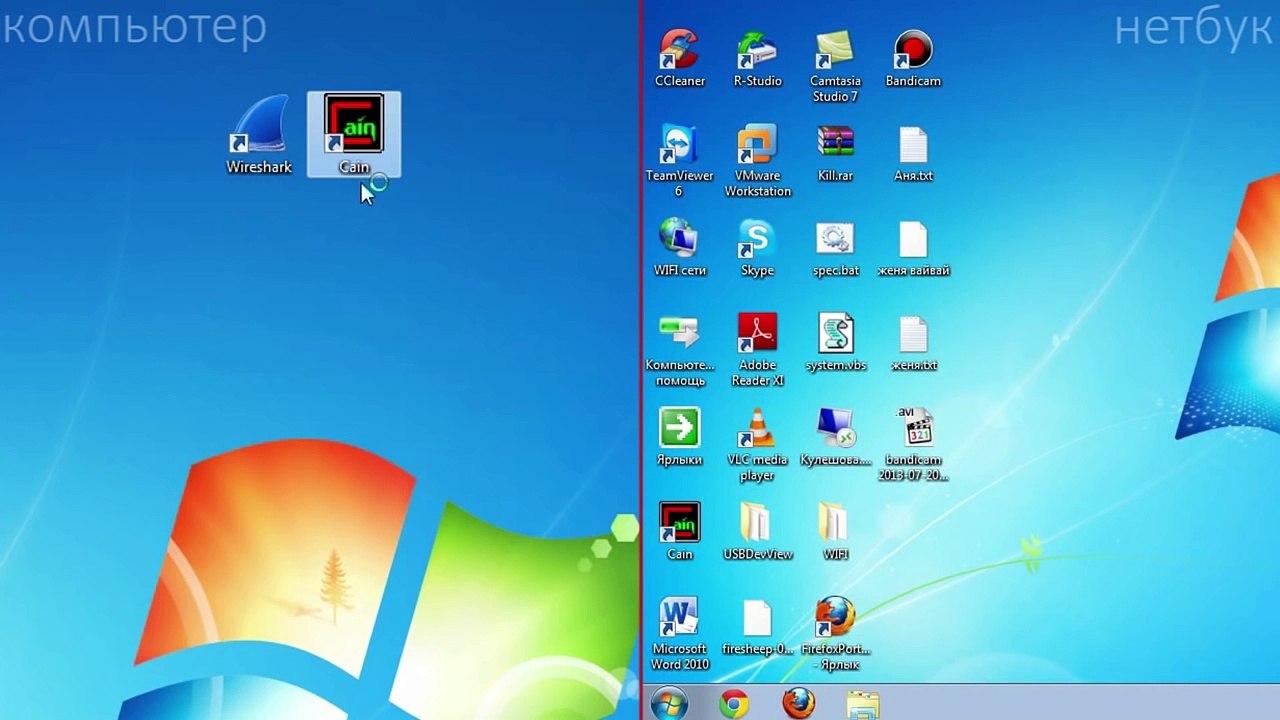
Task: Click the Cain shortcut beside USBDevView
Action: pyautogui.click(x=680, y=532)
